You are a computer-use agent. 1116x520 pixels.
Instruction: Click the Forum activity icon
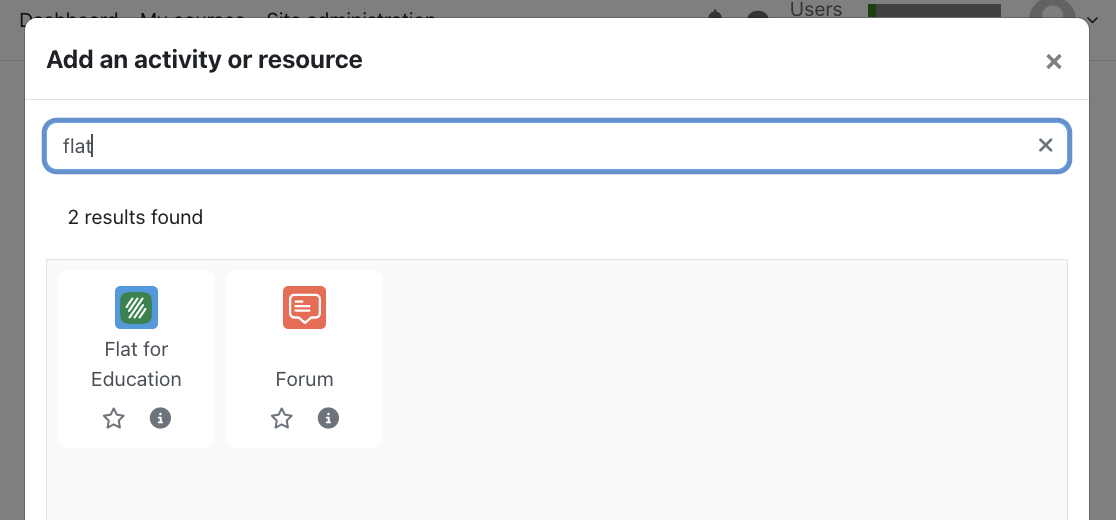304,308
